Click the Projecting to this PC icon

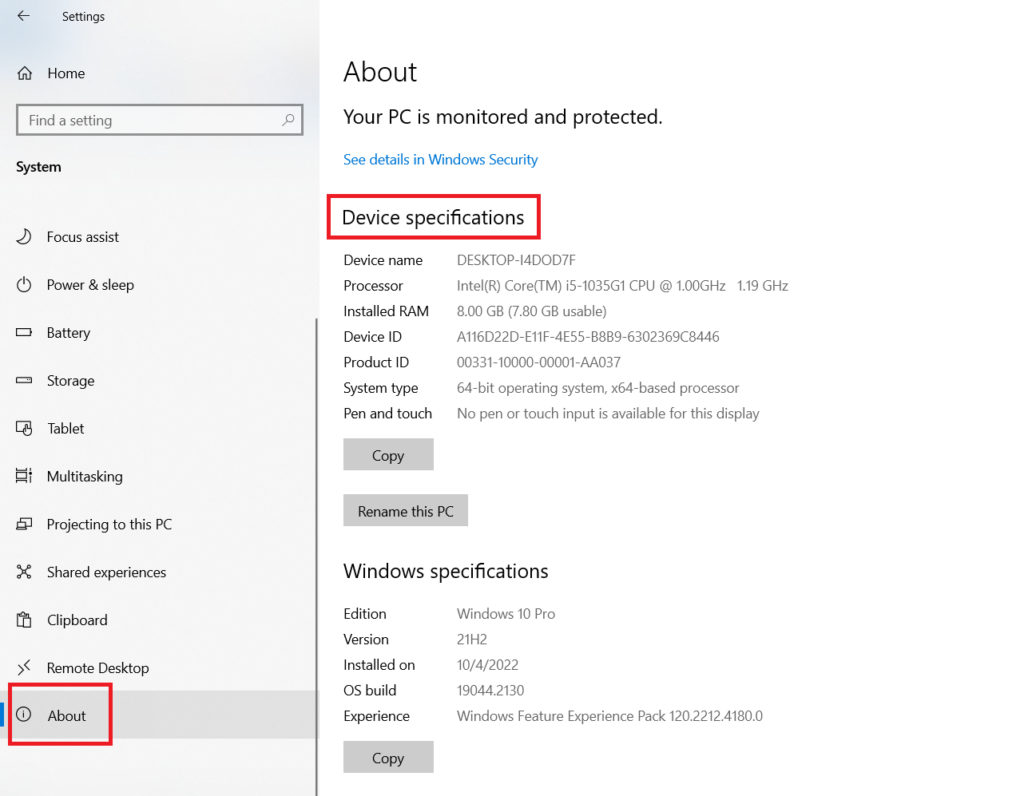click(x=24, y=524)
